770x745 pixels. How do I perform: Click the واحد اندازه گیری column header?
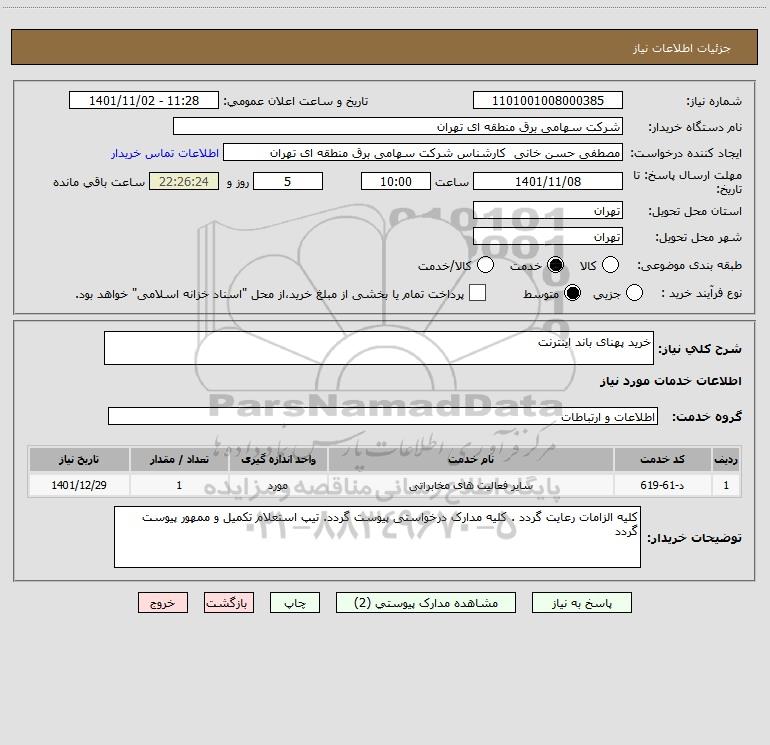coord(278,459)
